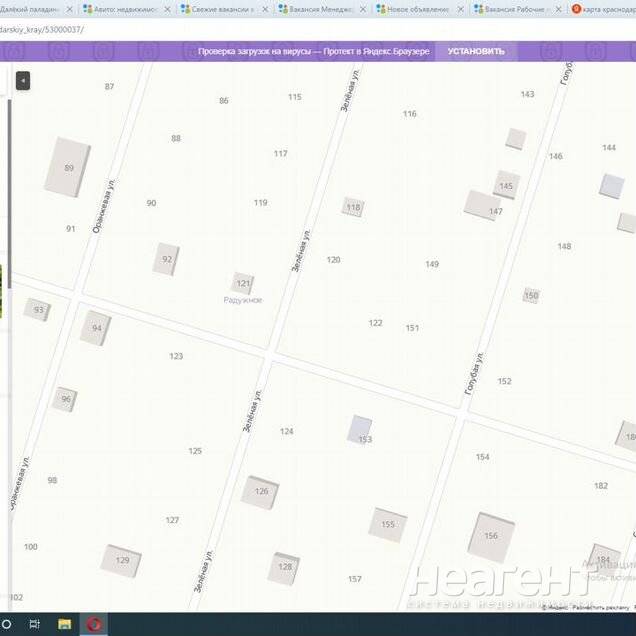Switch to the Авито недвижимость tab

click(120, 9)
